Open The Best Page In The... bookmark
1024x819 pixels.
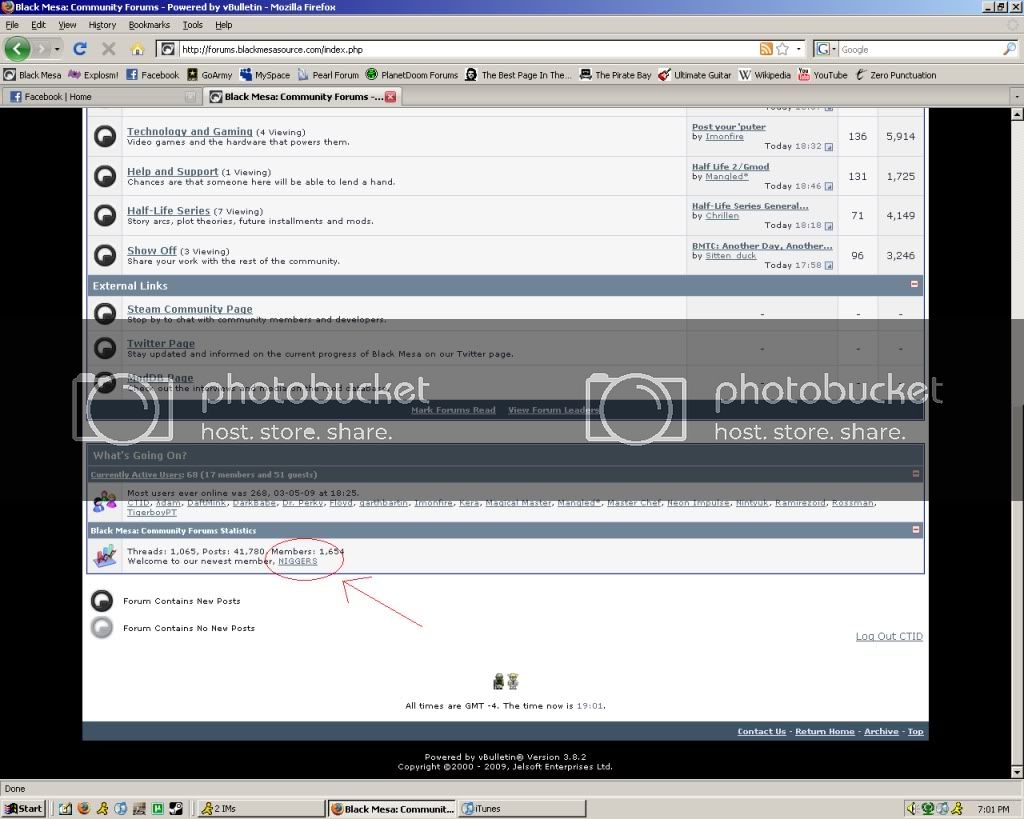519,75
